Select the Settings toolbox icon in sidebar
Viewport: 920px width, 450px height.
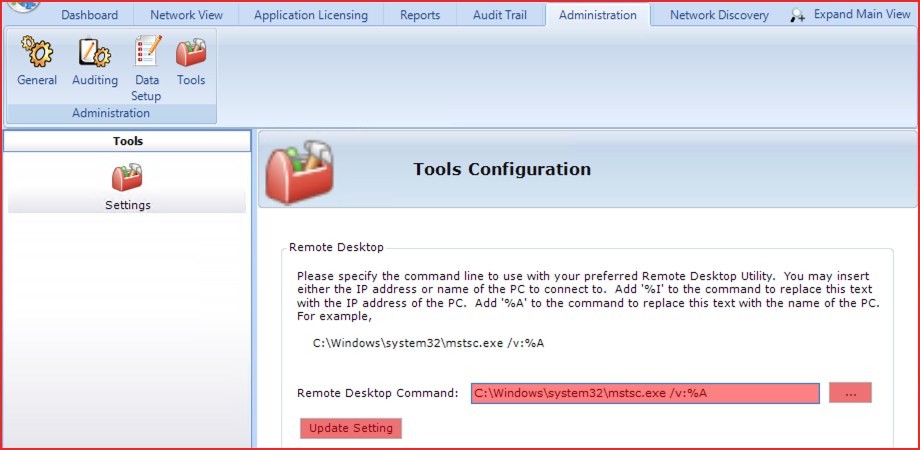(x=127, y=178)
